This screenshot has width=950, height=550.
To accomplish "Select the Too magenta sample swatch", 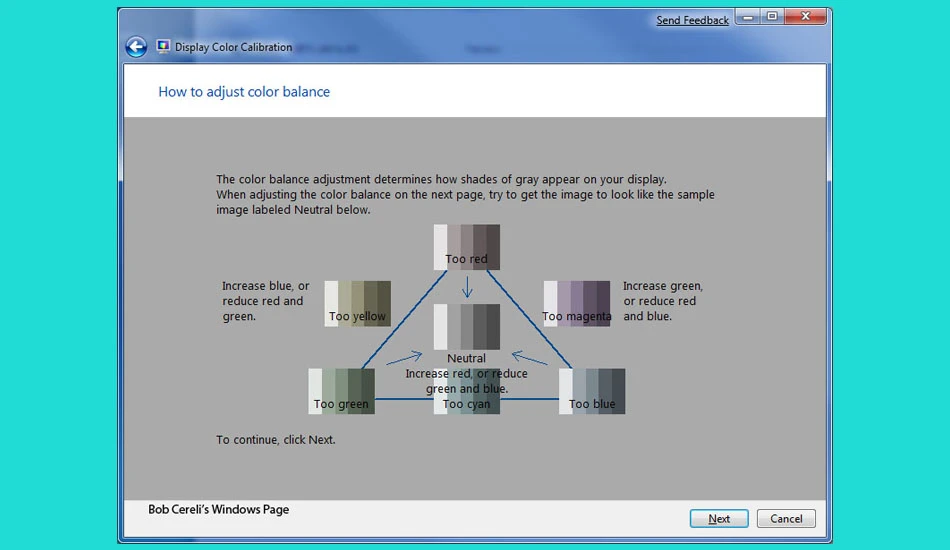I will click(577, 303).
